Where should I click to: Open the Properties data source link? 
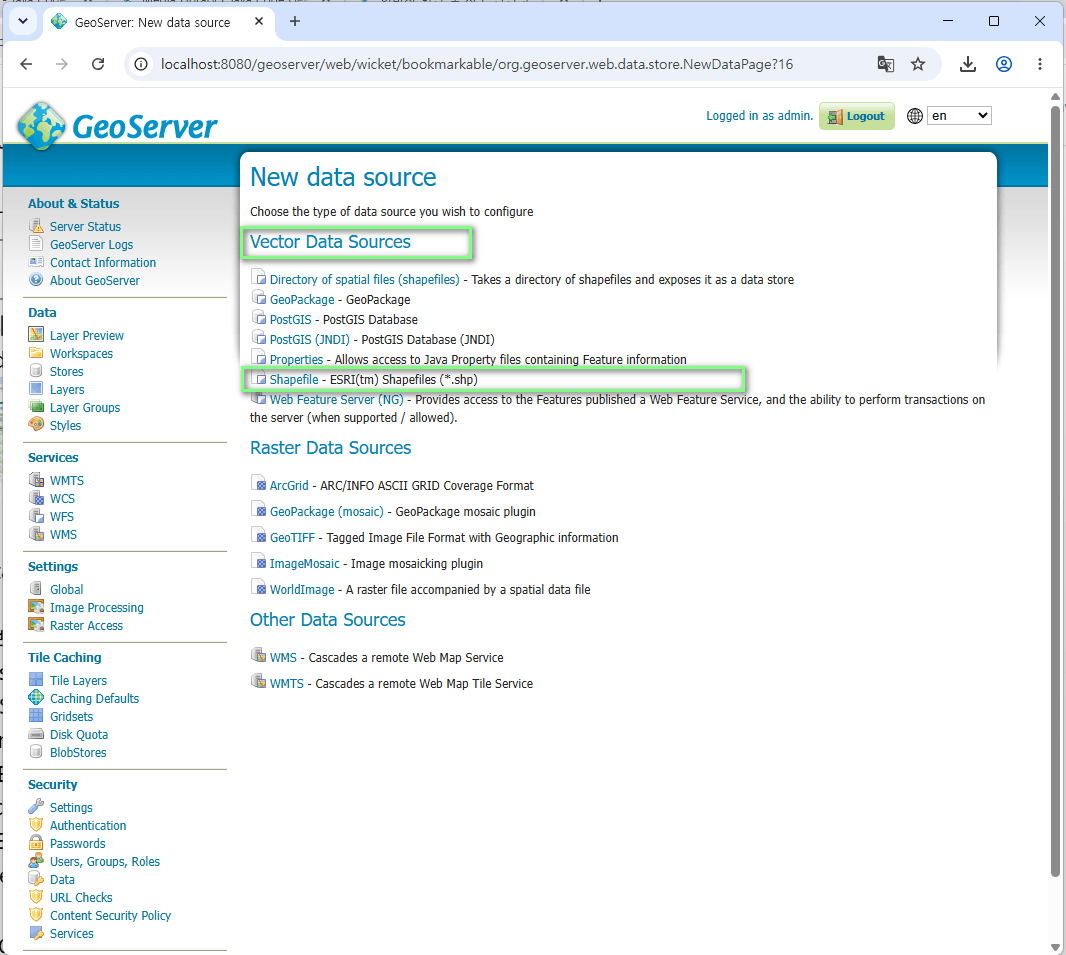point(296,359)
